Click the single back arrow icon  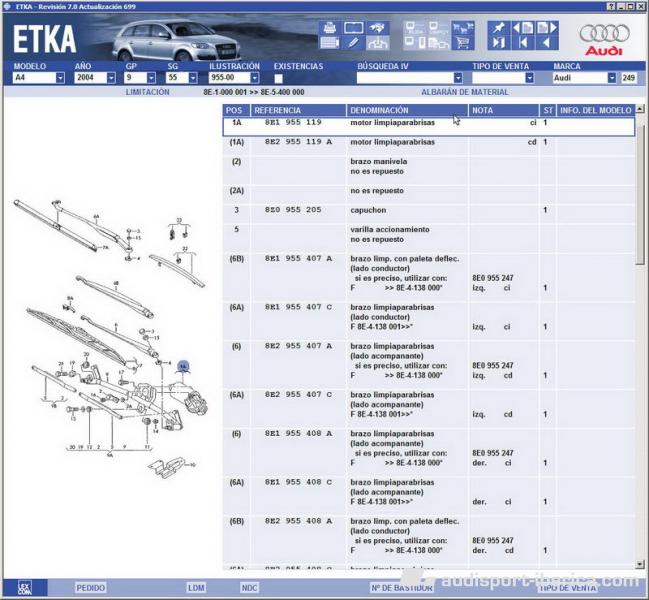(x=547, y=43)
